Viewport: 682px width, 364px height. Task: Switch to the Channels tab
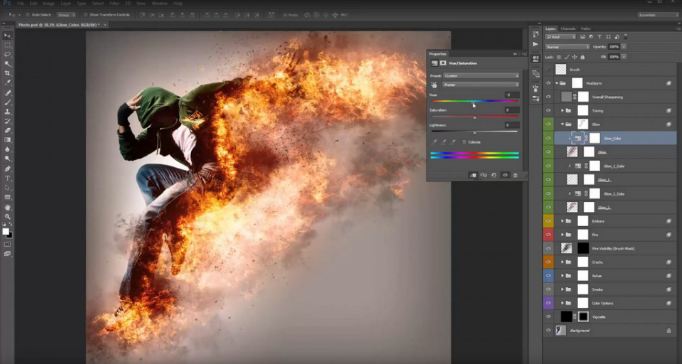point(568,29)
